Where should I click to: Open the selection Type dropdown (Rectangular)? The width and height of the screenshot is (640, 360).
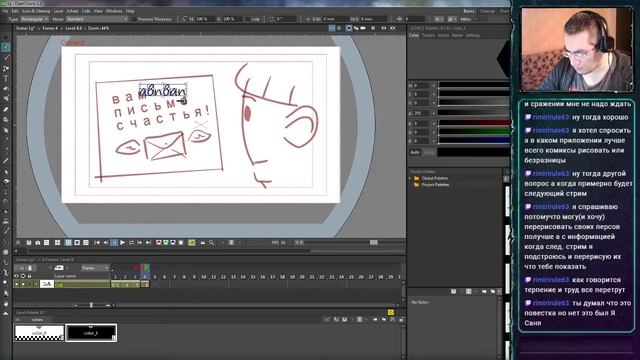(x=34, y=19)
